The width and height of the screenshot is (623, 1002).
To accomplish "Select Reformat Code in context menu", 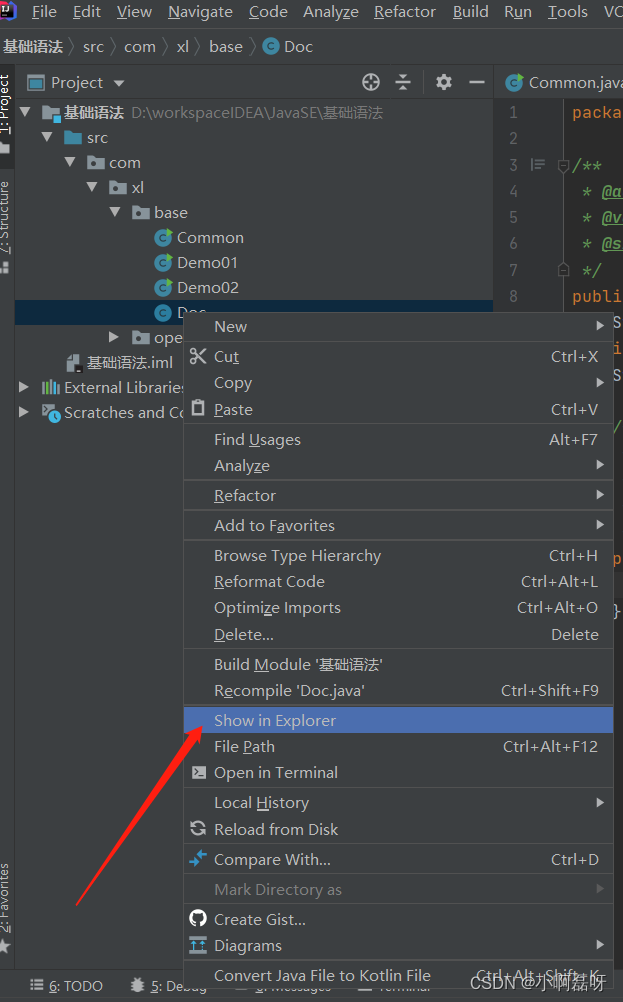I will (398, 582).
